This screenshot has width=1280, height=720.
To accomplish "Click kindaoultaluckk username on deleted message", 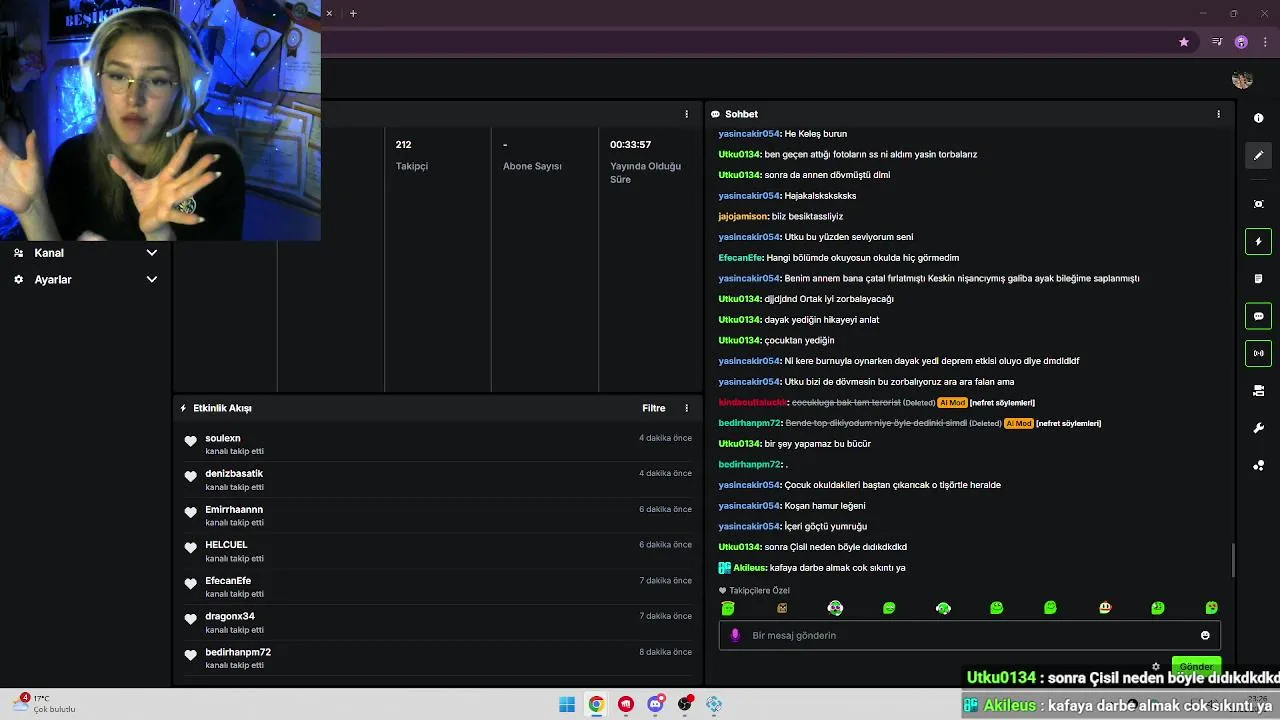I will pos(753,403).
